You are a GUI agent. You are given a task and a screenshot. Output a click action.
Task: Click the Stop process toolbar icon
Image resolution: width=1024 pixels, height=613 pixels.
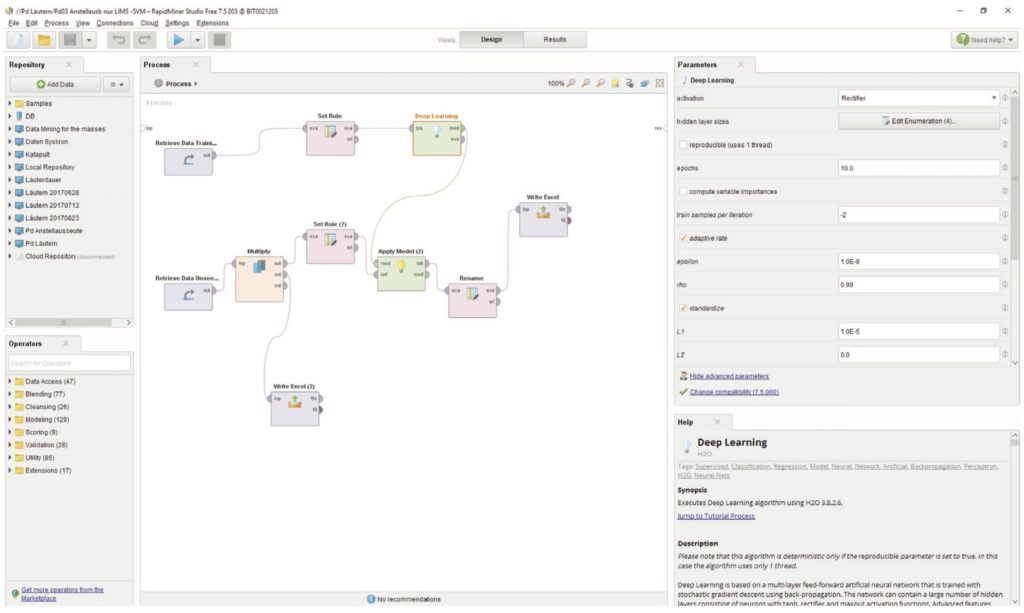click(219, 40)
